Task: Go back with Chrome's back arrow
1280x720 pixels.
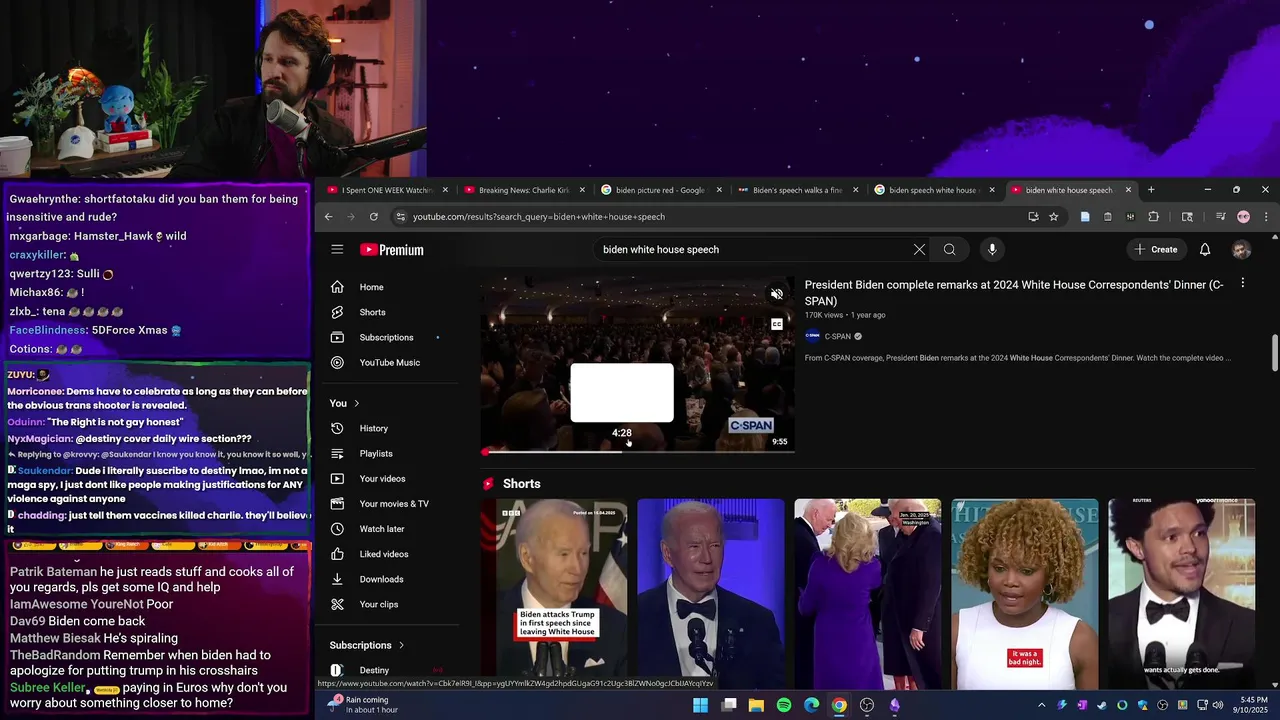Action: coord(329,217)
